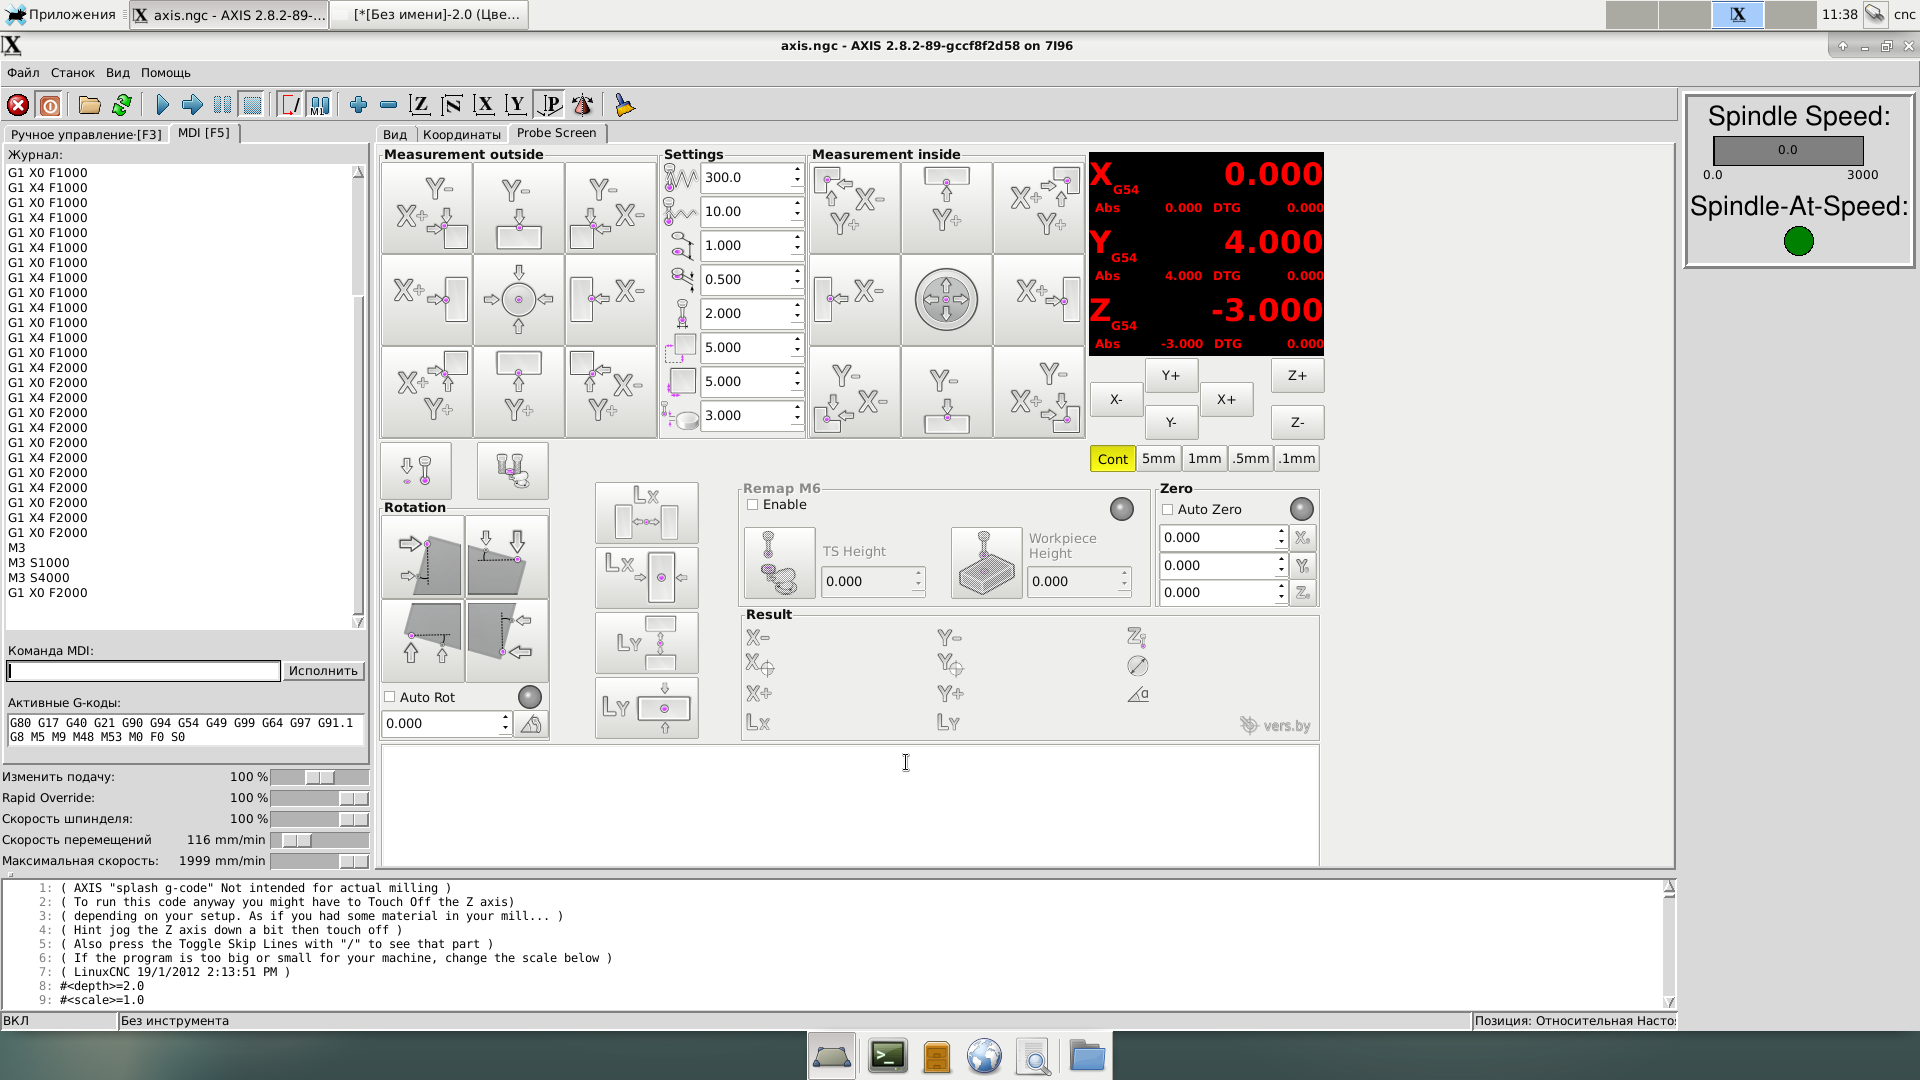Clear the live plot with broom icon

pos(624,105)
